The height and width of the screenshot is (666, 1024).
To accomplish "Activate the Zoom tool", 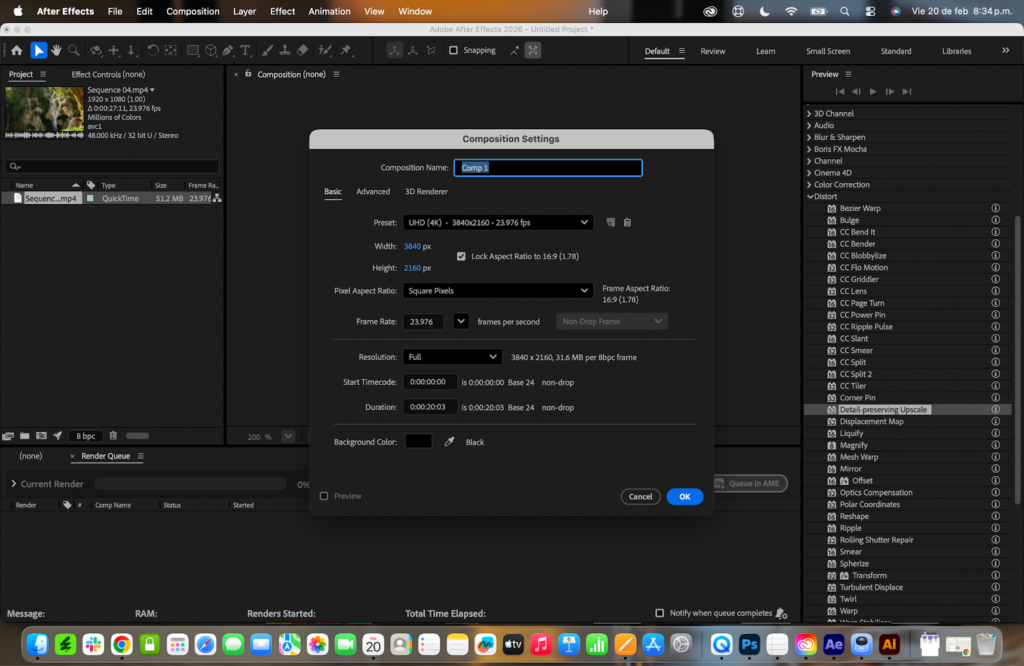I will 73,50.
